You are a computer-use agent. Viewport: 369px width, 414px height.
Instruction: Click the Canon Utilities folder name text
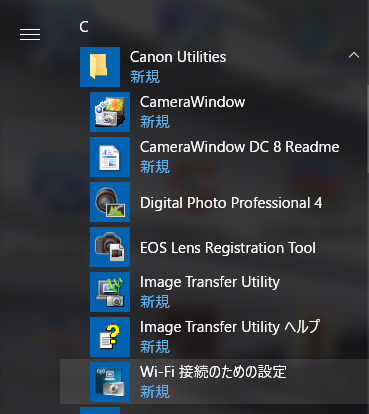[178, 57]
